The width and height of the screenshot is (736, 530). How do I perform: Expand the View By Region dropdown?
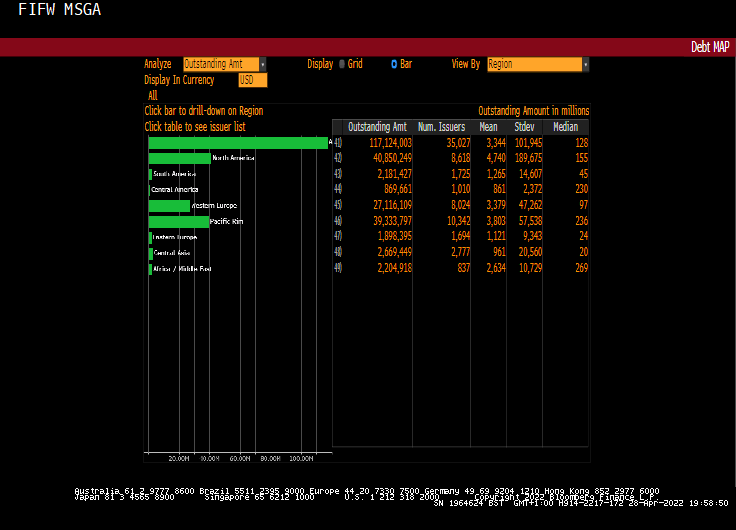(537, 64)
